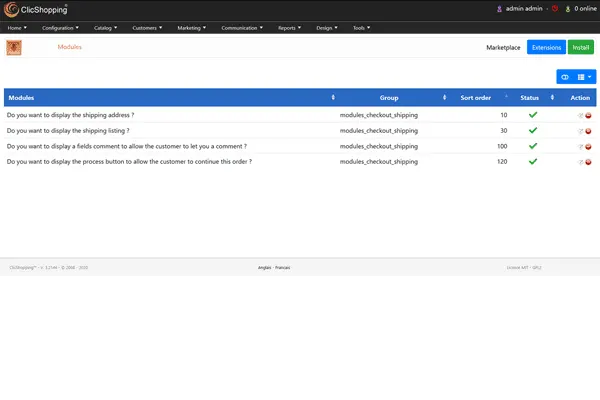Edit the shipping address module
This screenshot has width=600, height=400.
click(x=580, y=116)
